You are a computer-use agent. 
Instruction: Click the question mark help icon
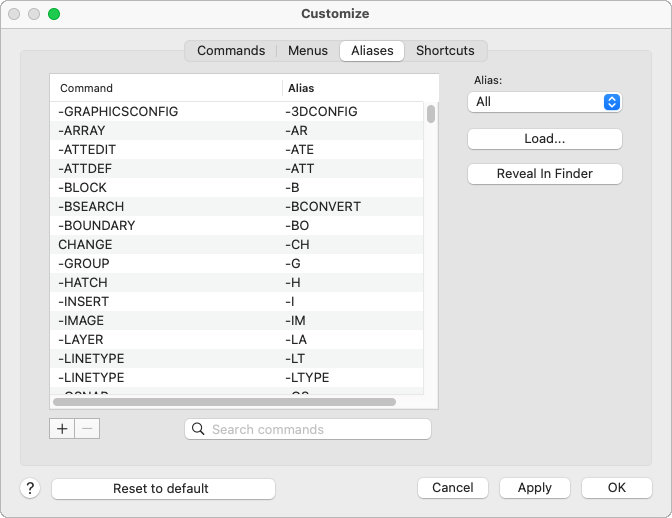coord(30,488)
